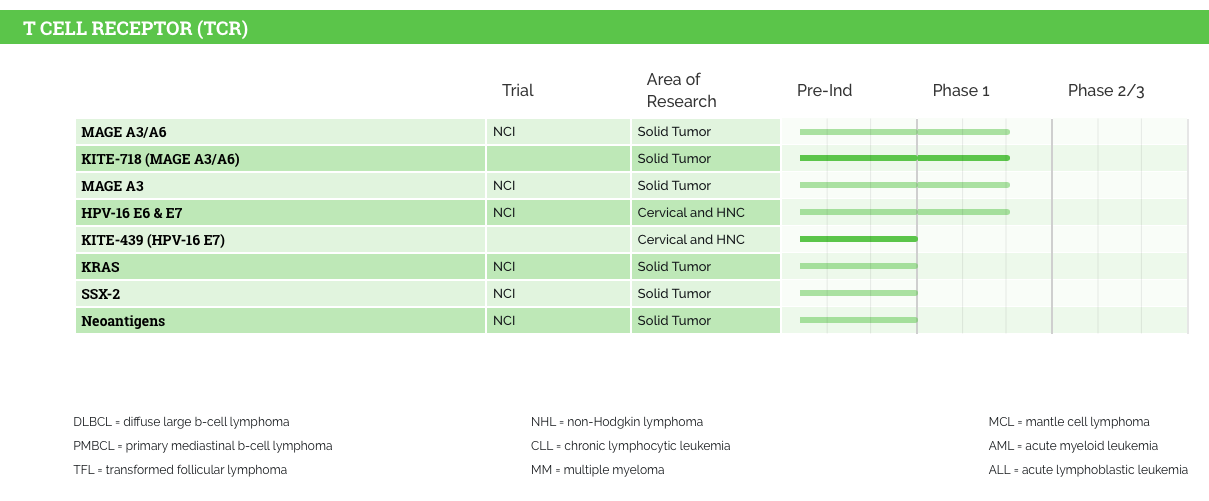Click the Neoantigens row progress bar
Viewport: 1209px width, 501px height.
pos(858,320)
